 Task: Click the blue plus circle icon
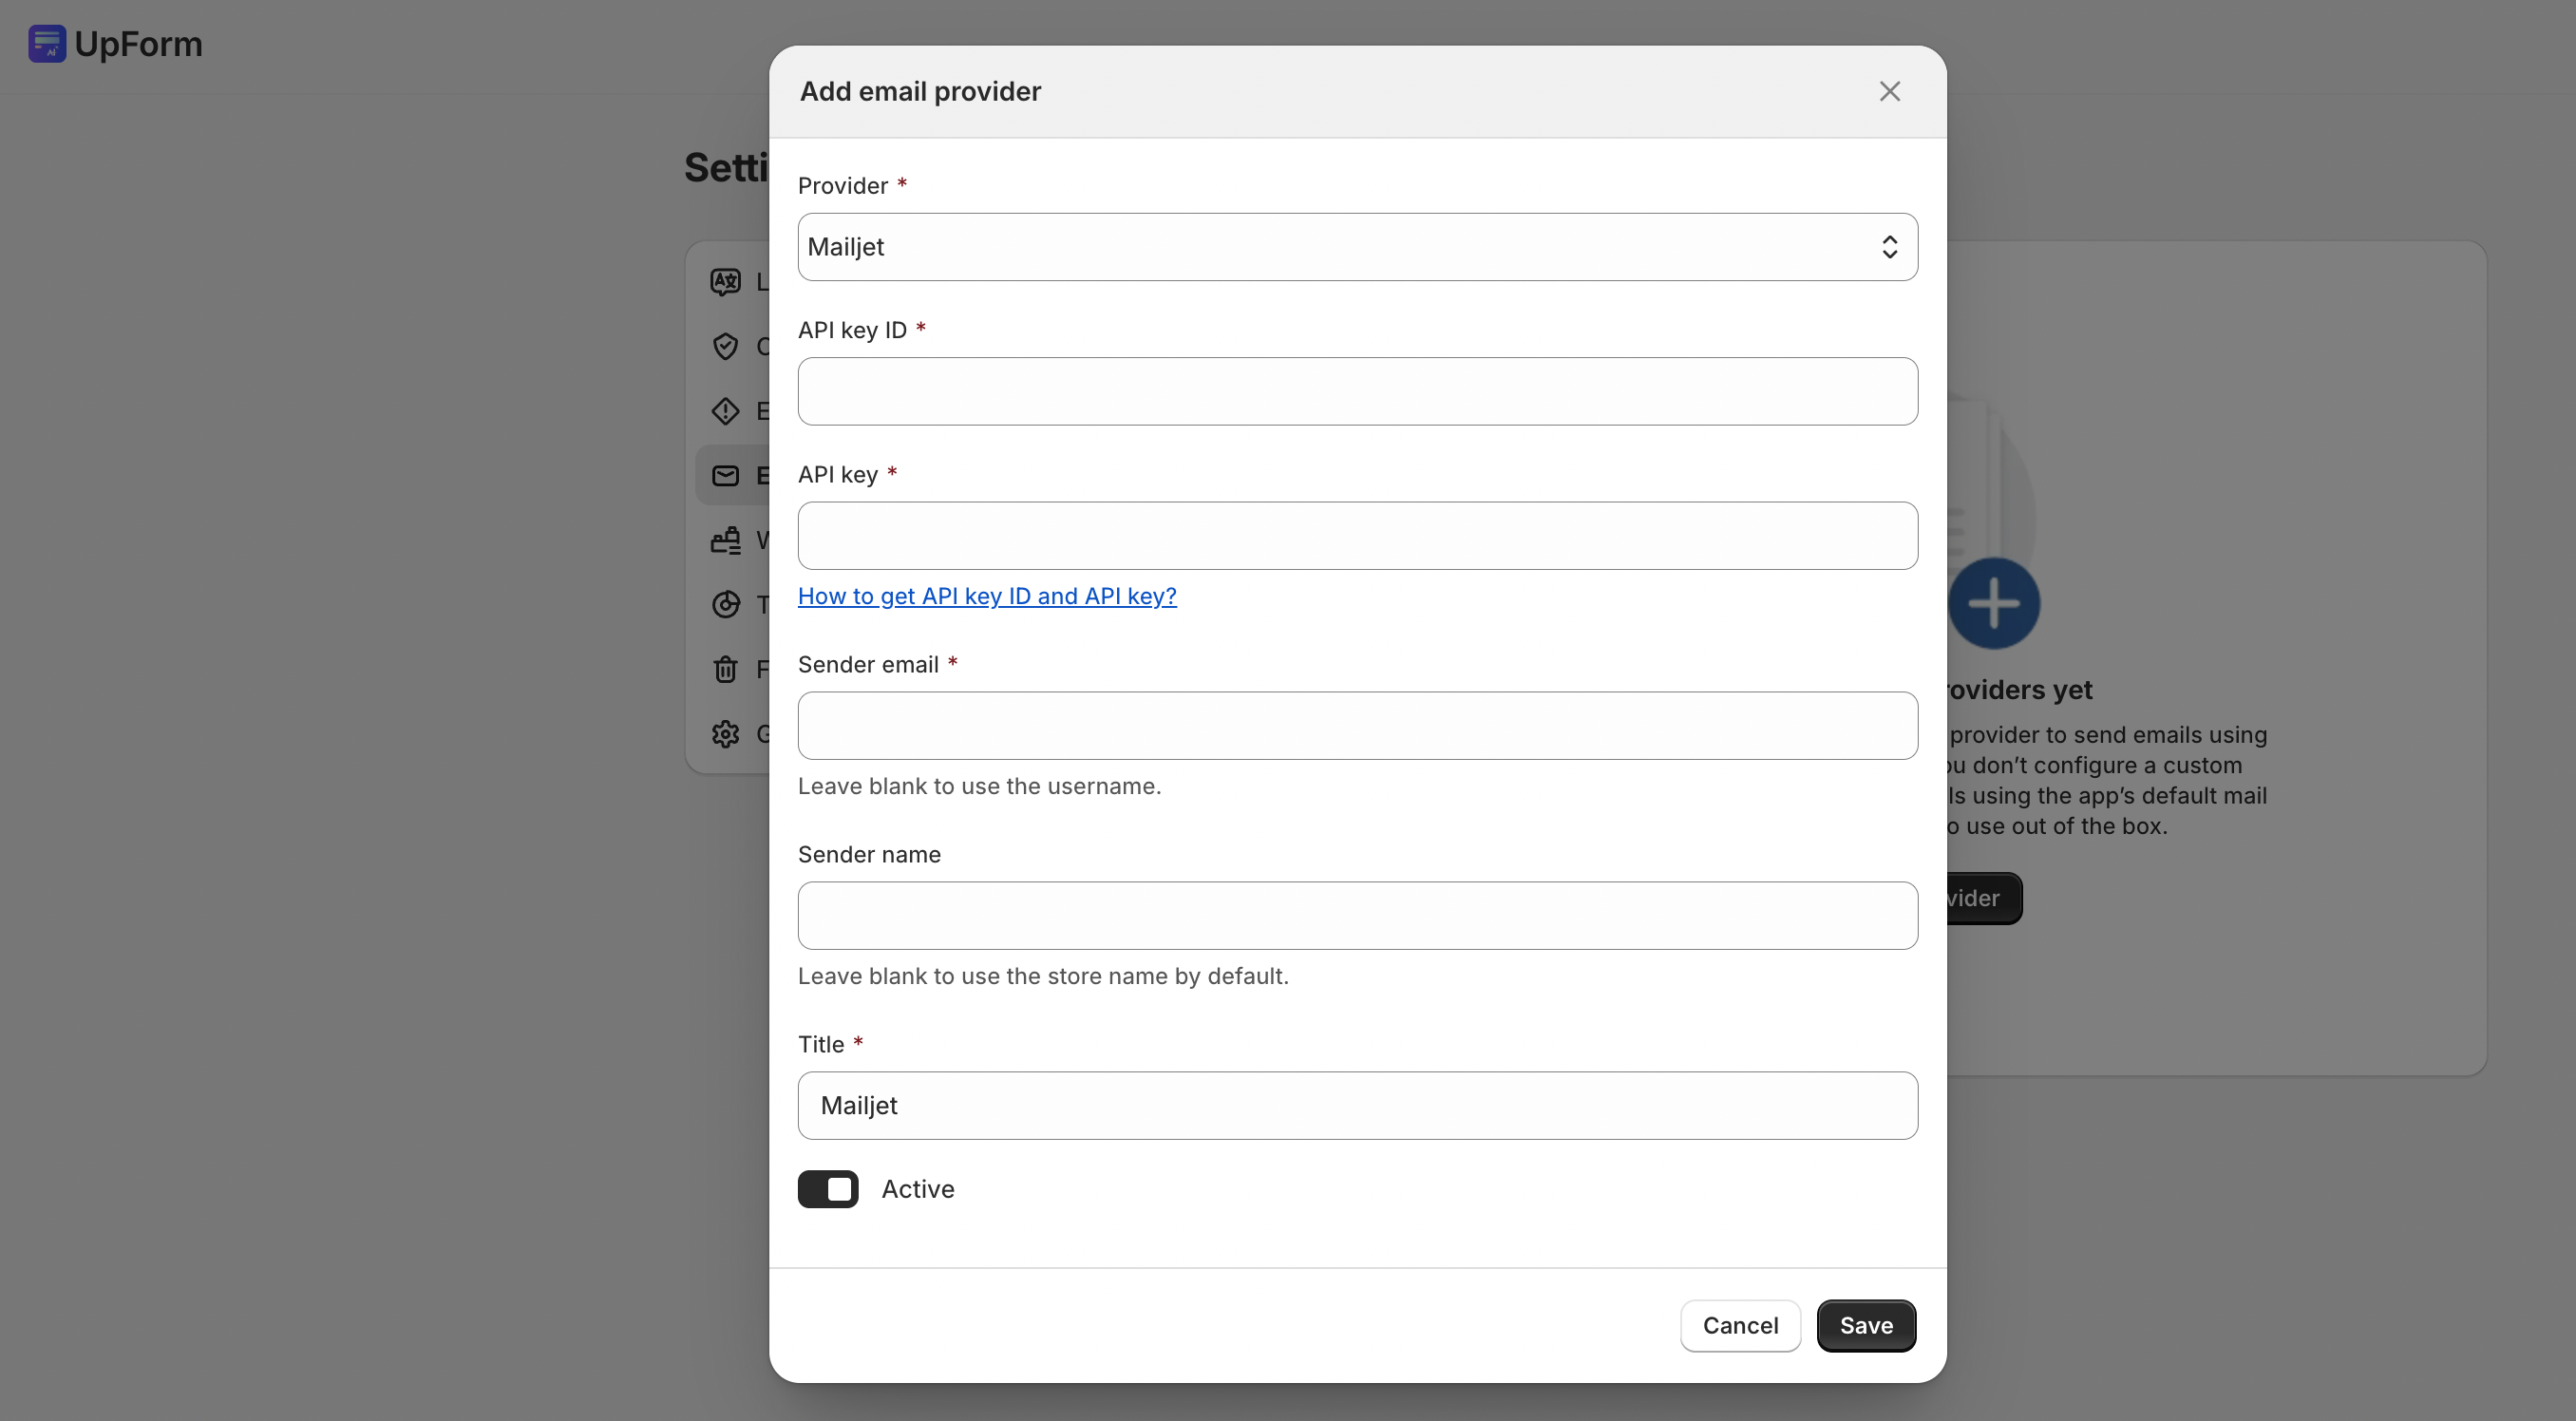1994,604
